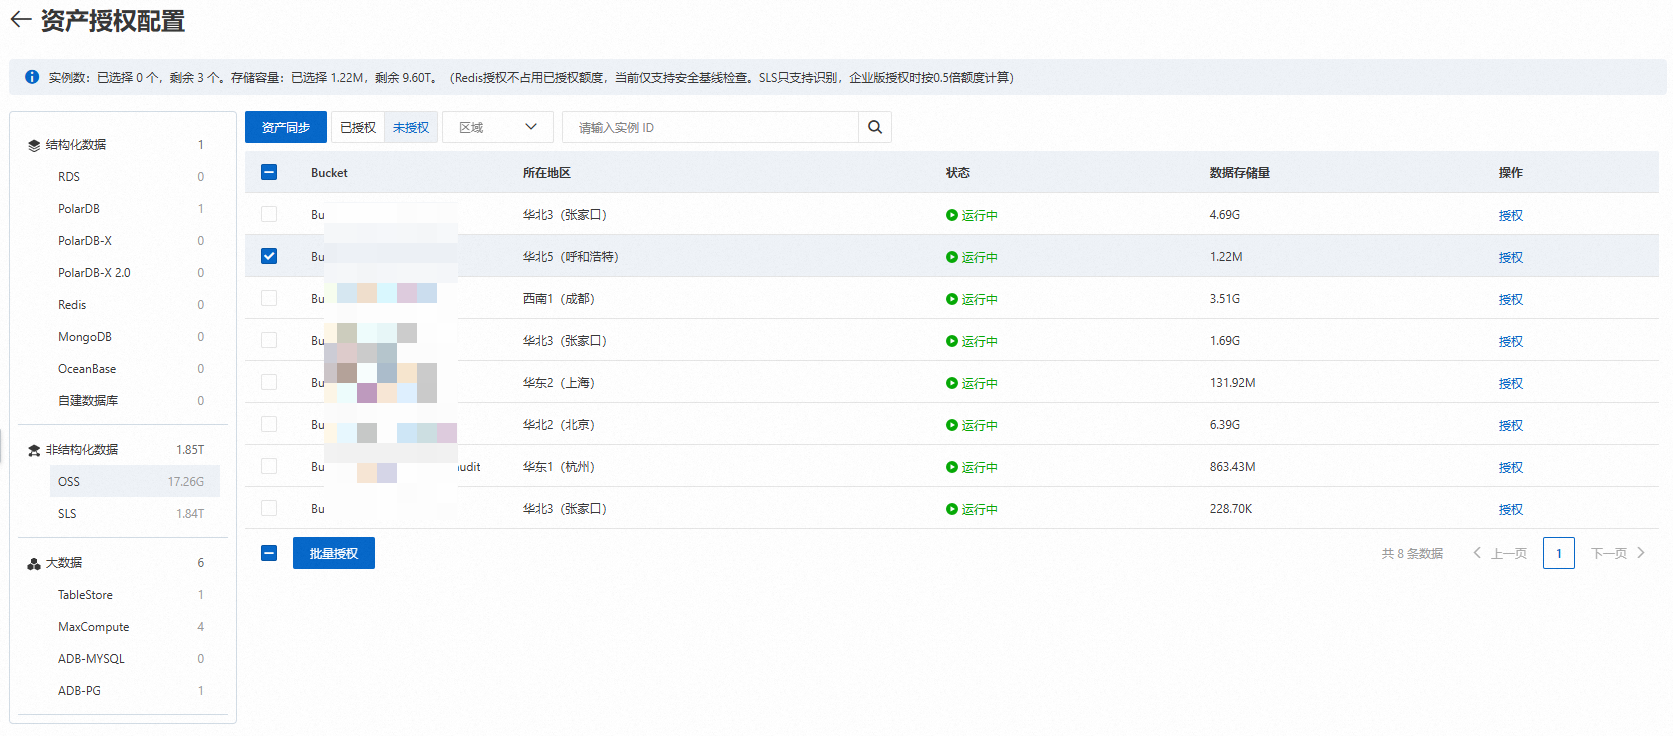The height and width of the screenshot is (736, 1673).
Task: Click 授权 for the 131.92M bucket
Action: pos(1510,383)
